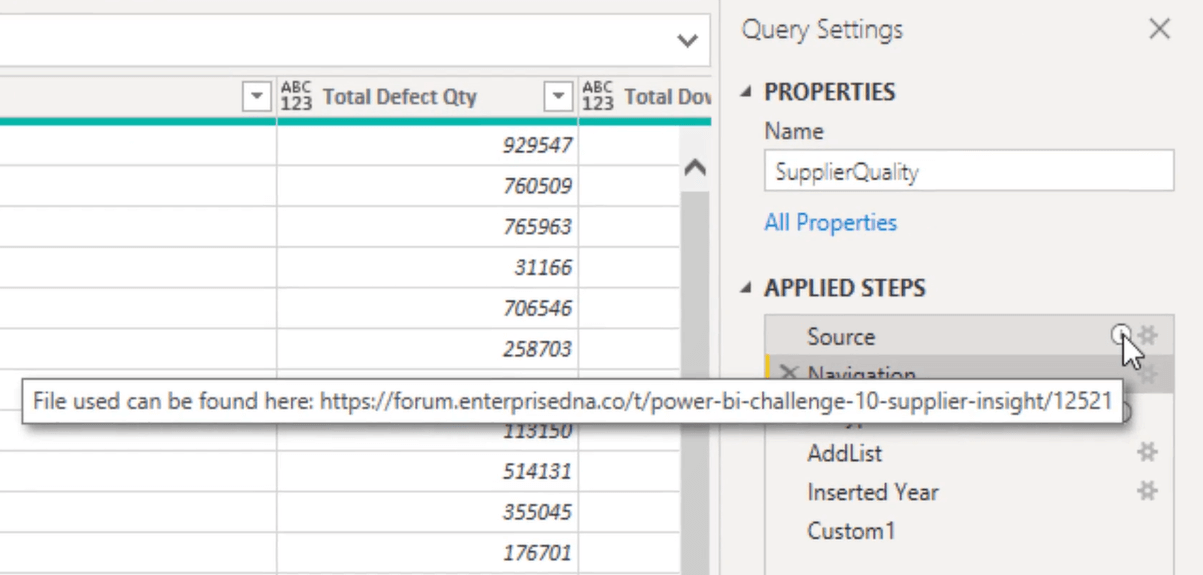Select the cell with value 765963
Screen dimensions: 1203x575
point(427,227)
